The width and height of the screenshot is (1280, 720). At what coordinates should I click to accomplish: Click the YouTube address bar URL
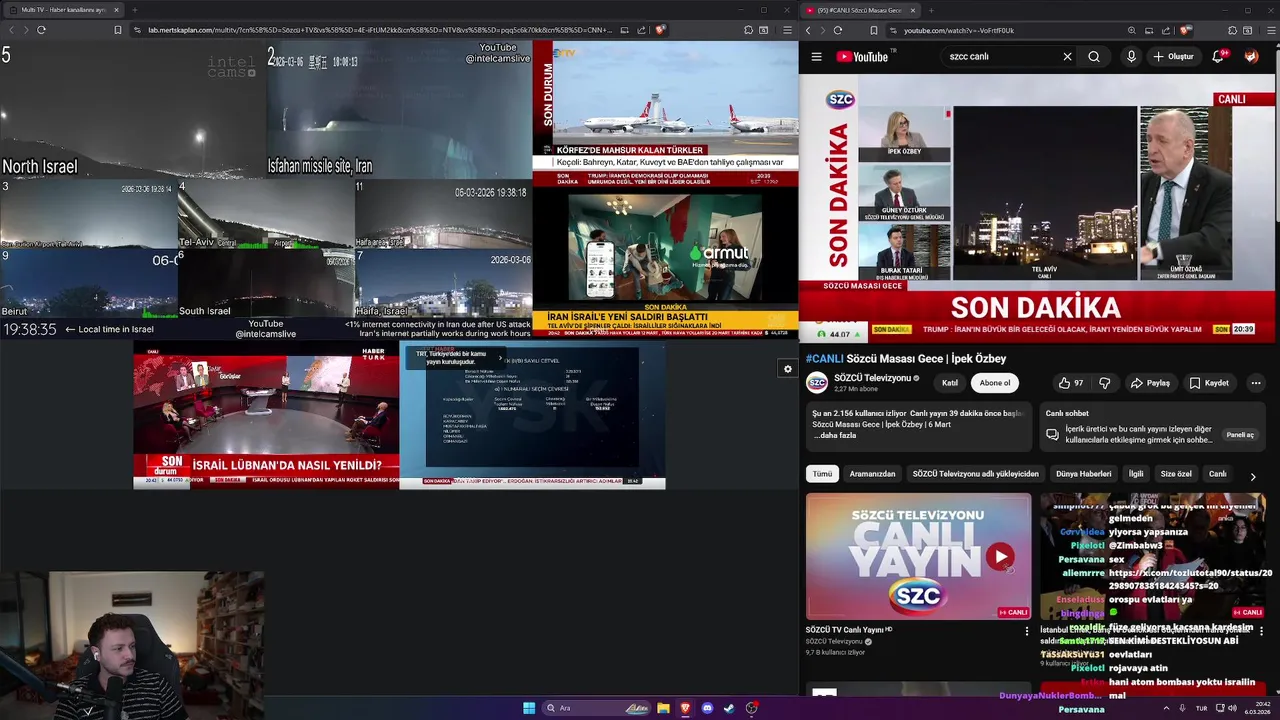(959, 30)
